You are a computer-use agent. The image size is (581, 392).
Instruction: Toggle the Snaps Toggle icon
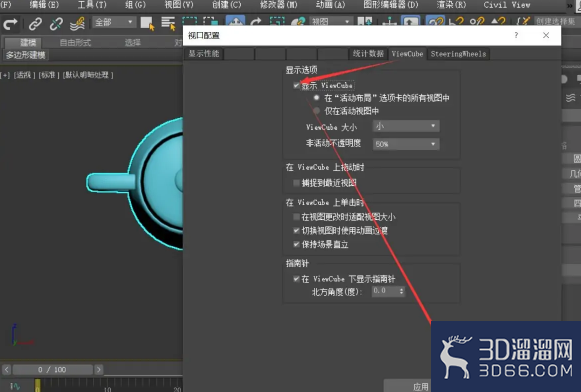click(435, 21)
